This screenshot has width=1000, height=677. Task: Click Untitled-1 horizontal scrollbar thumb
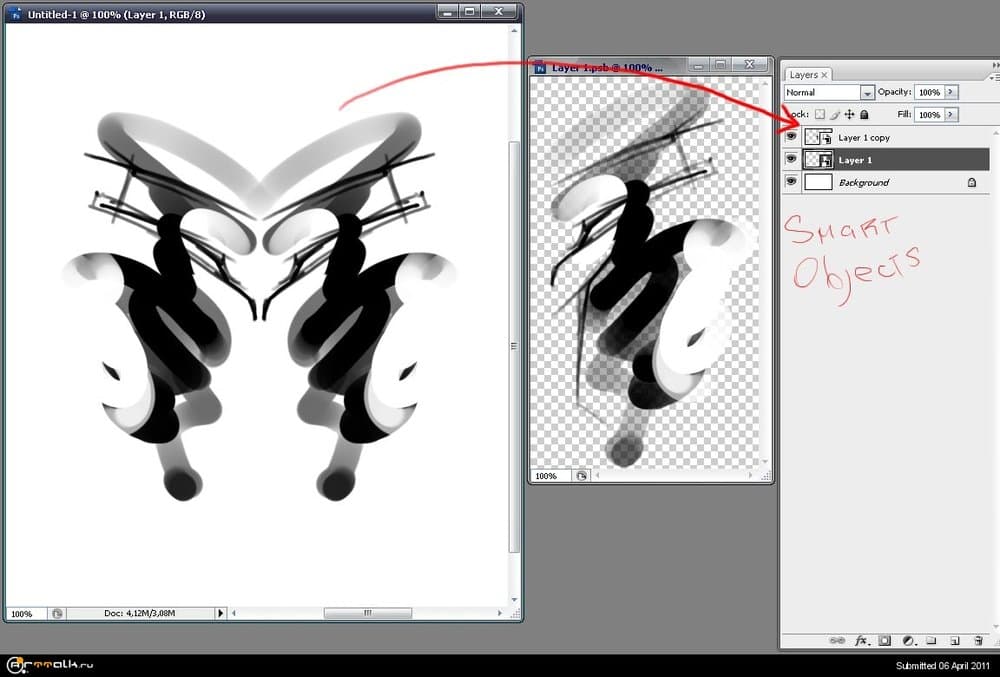pyautogui.click(x=367, y=613)
